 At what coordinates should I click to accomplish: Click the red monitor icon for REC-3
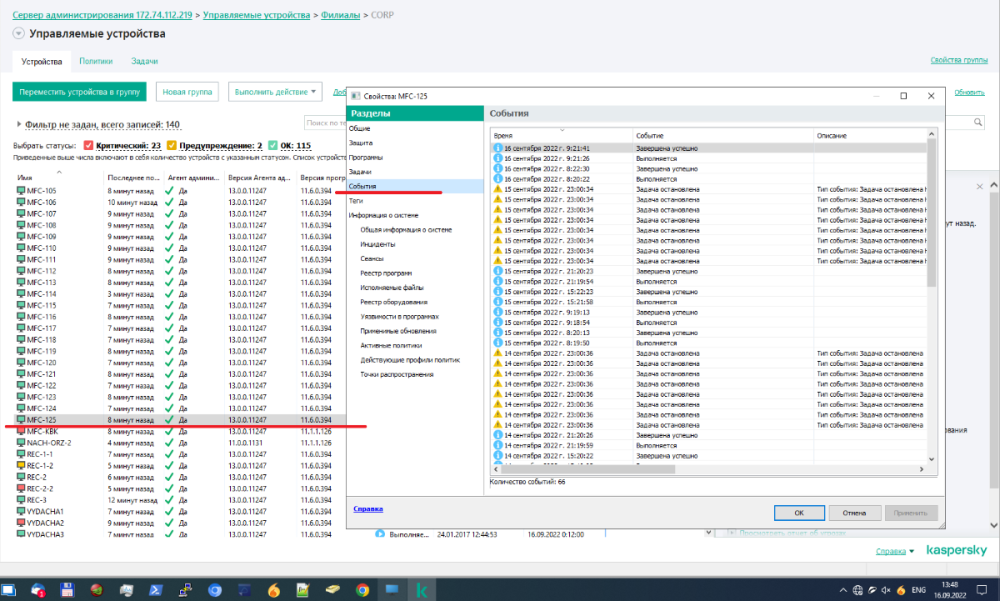click(x=21, y=500)
